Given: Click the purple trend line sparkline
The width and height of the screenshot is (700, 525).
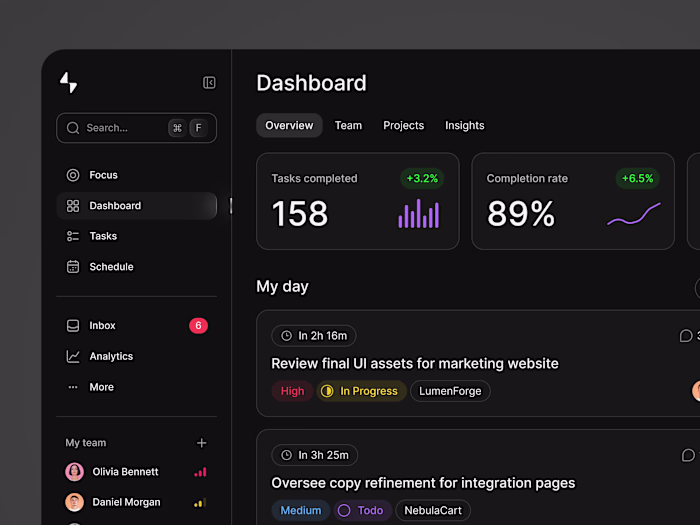Looking at the screenshot, I should point(634,214).
